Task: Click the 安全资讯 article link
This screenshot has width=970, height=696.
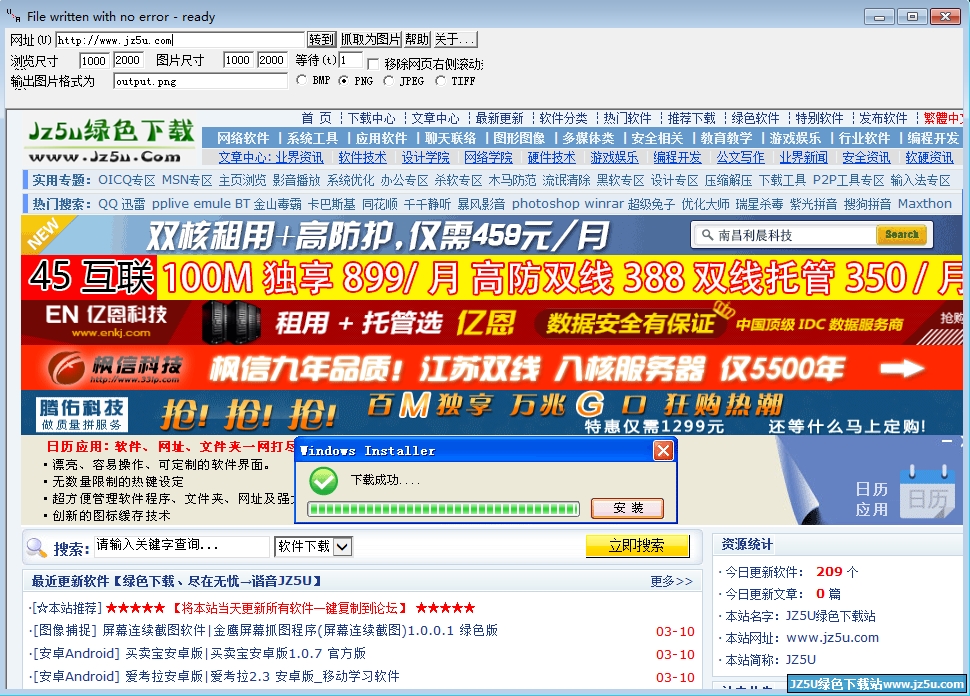Action: 866,158
